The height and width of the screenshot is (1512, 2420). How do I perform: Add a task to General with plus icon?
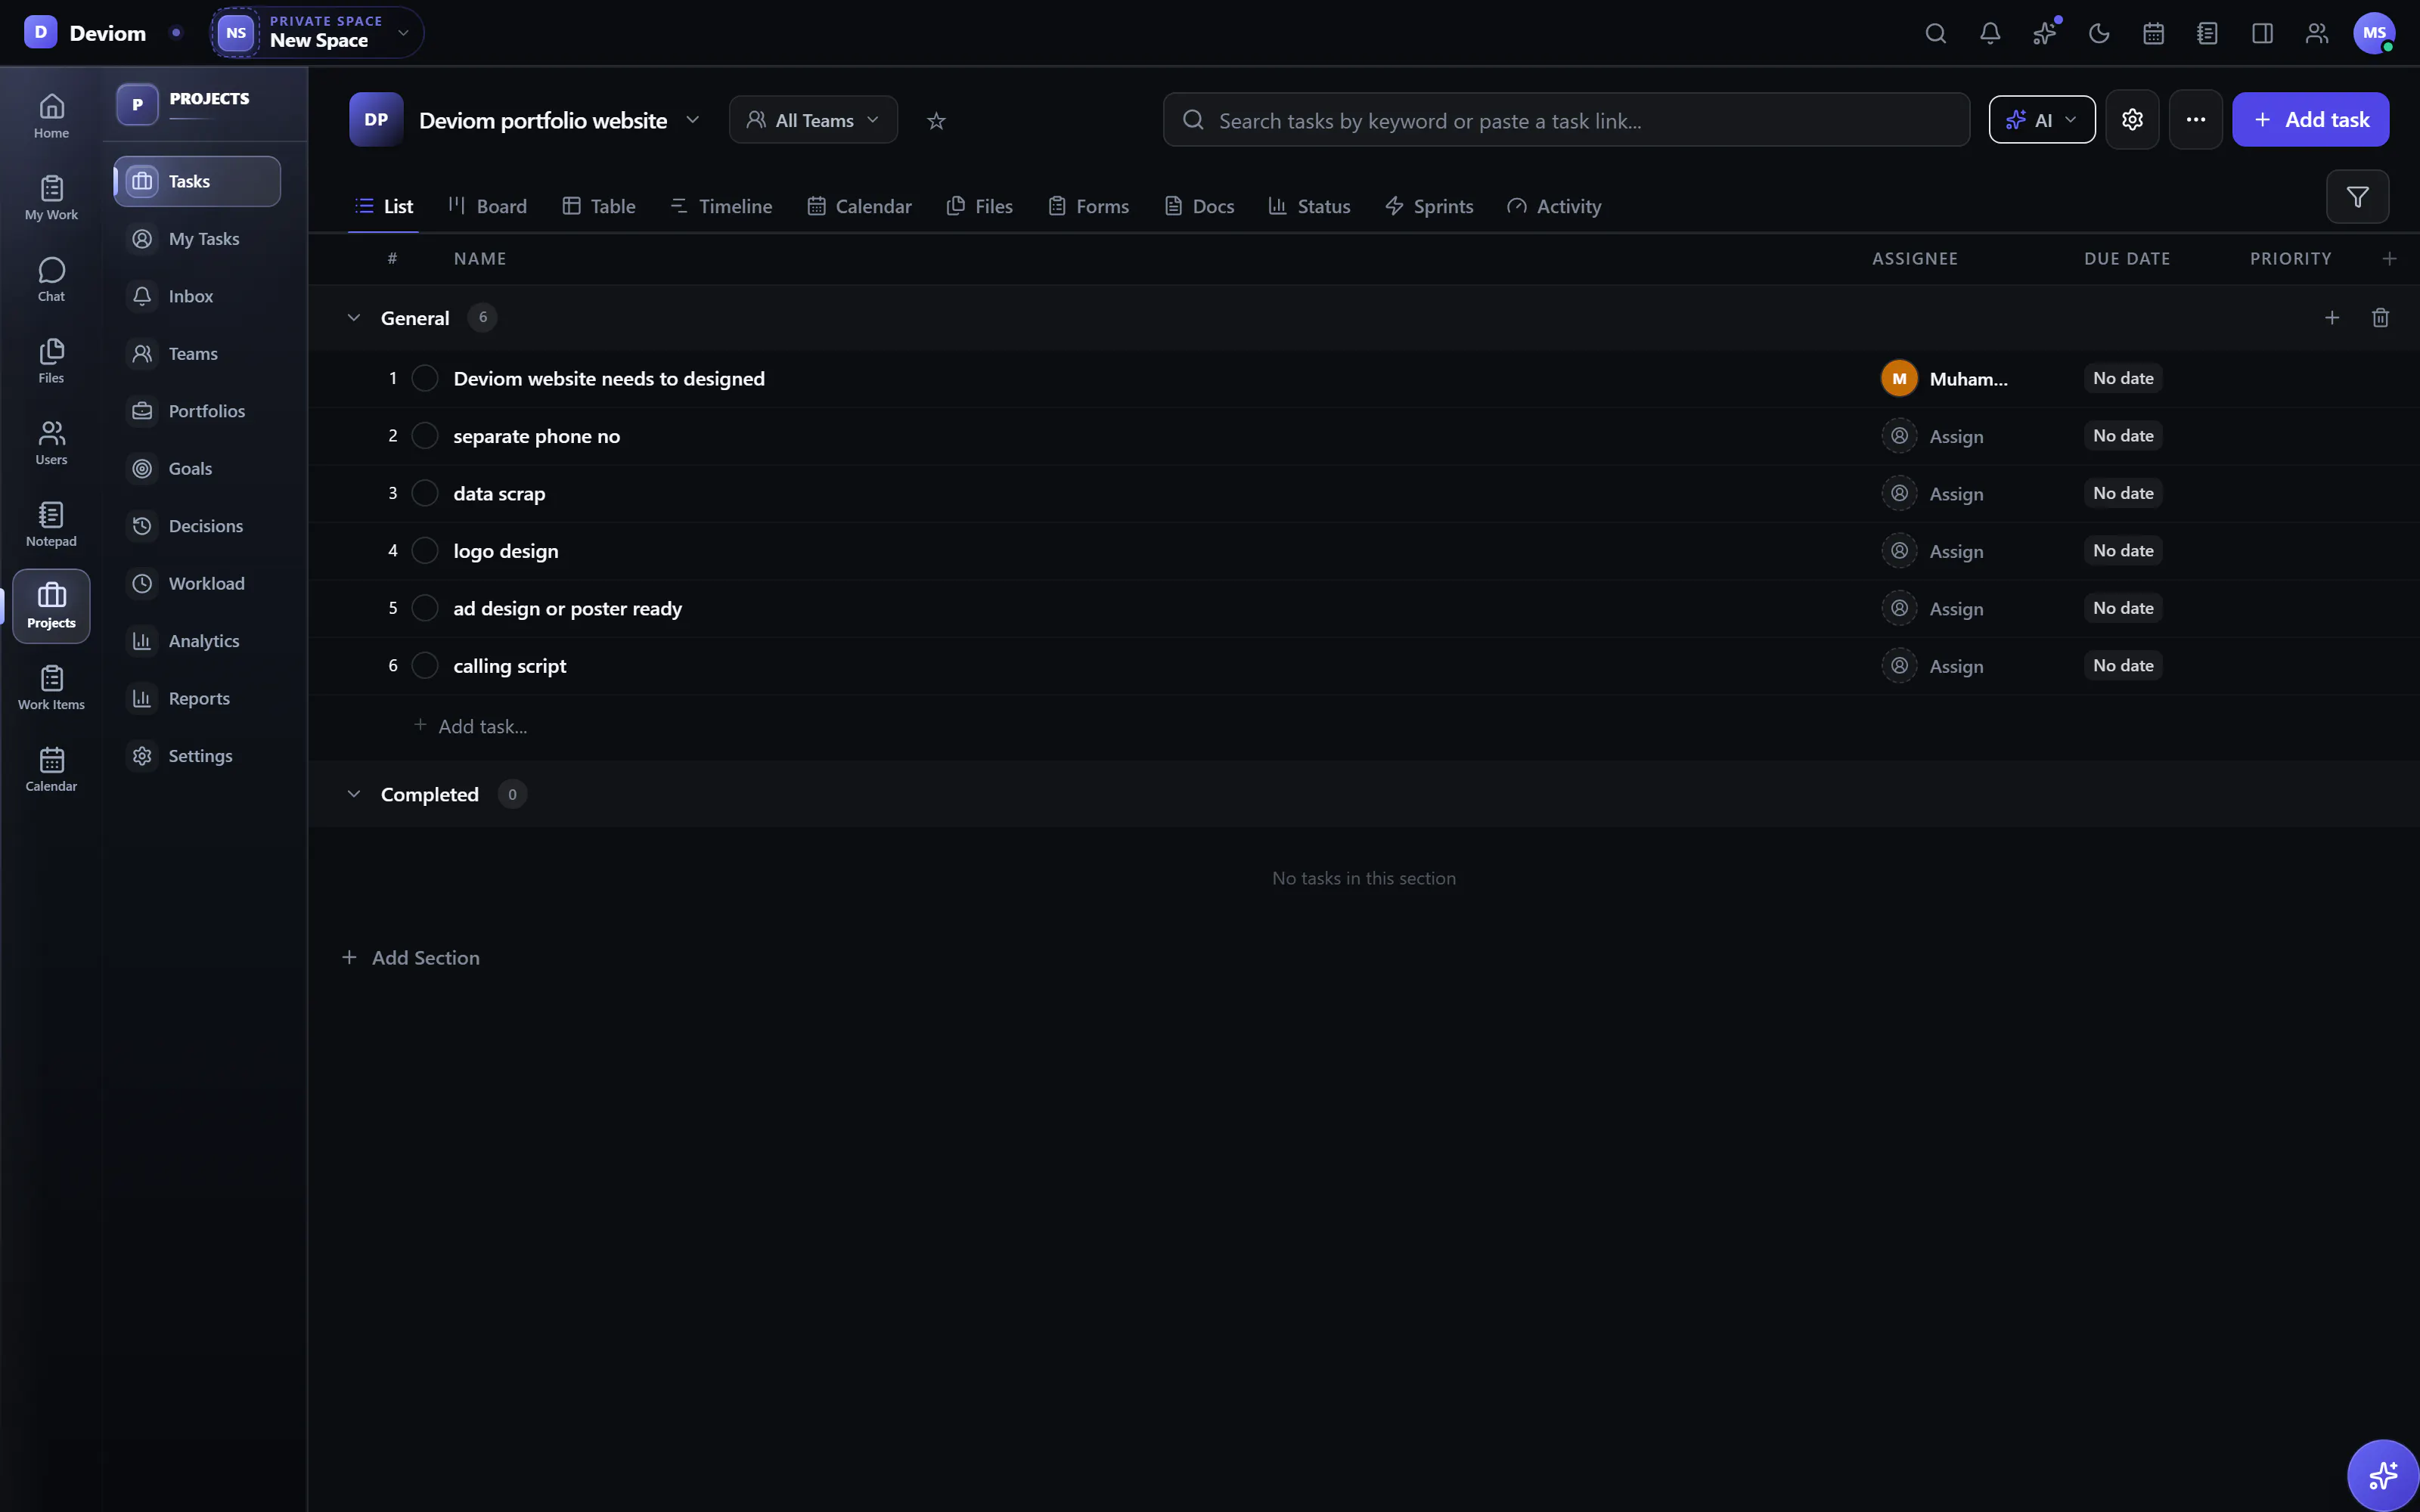click(2332, 317)
